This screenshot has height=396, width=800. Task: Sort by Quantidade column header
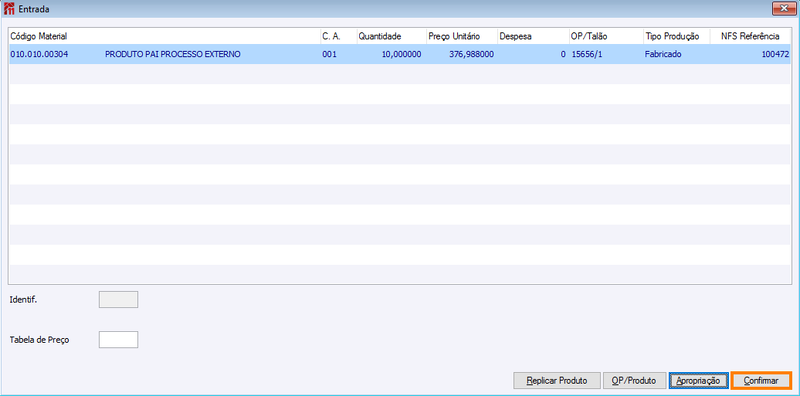pos(391,36)
